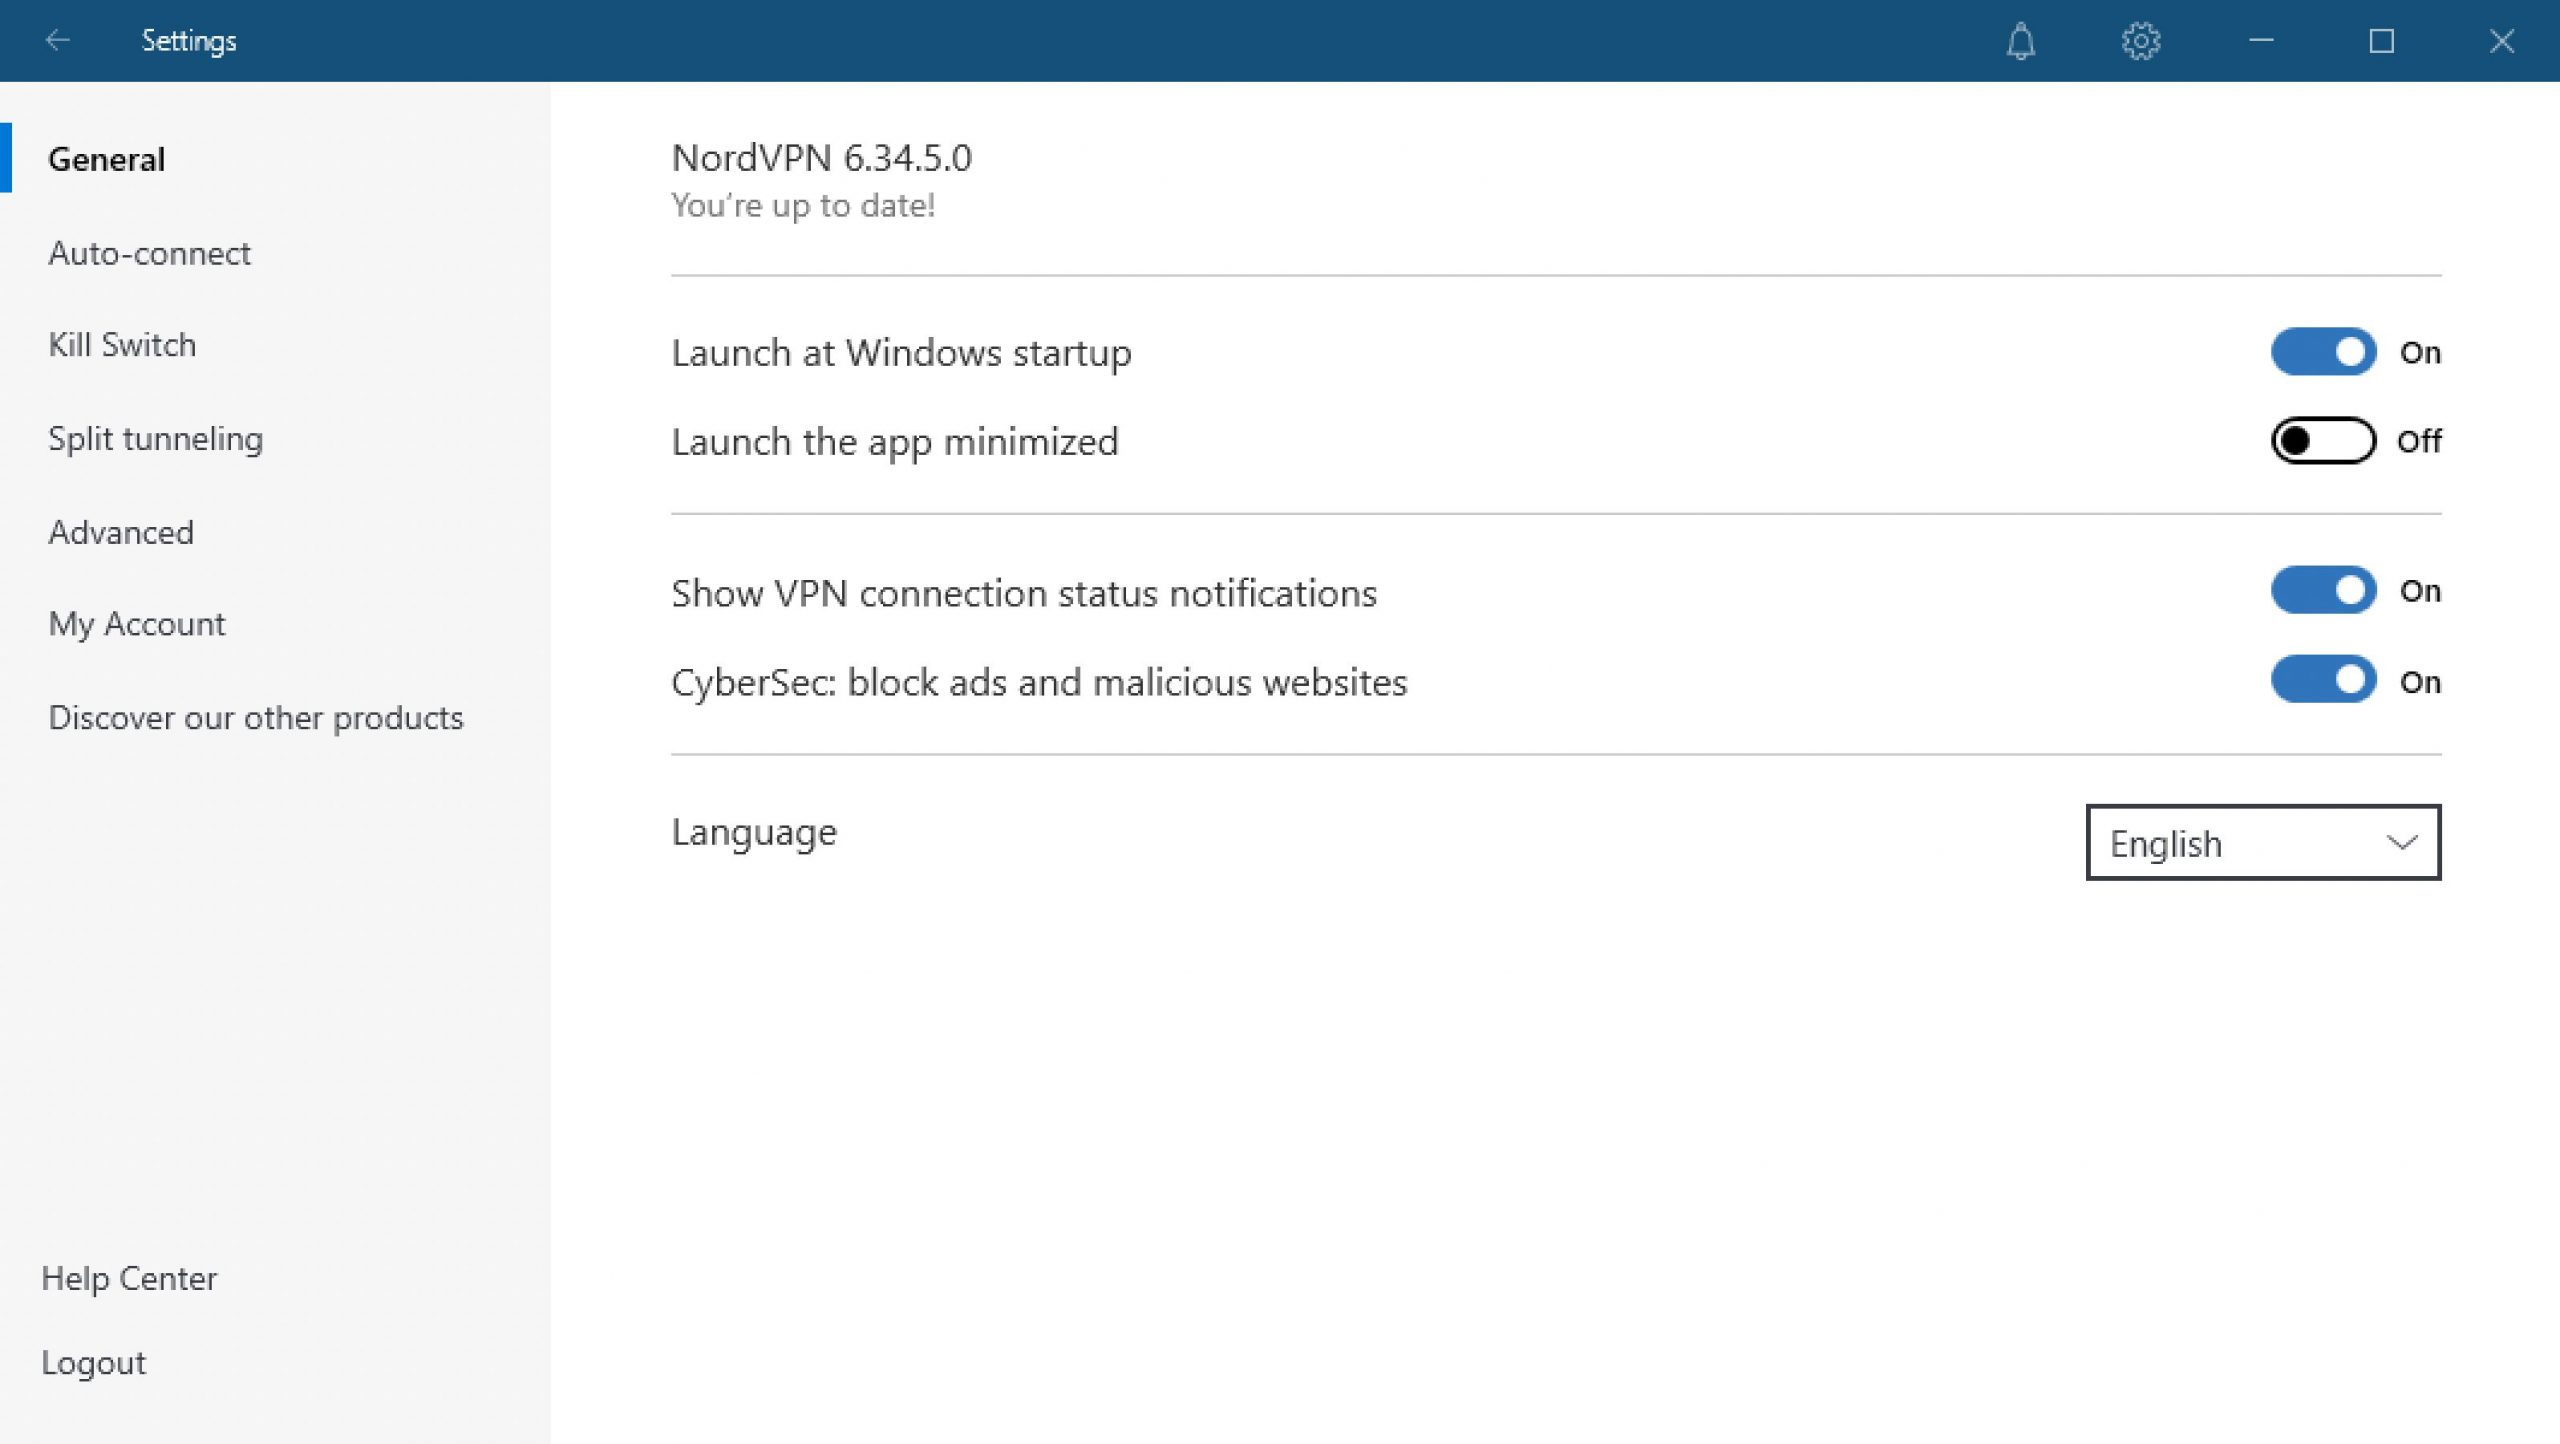Click Logout in the sidebar

94,1363
